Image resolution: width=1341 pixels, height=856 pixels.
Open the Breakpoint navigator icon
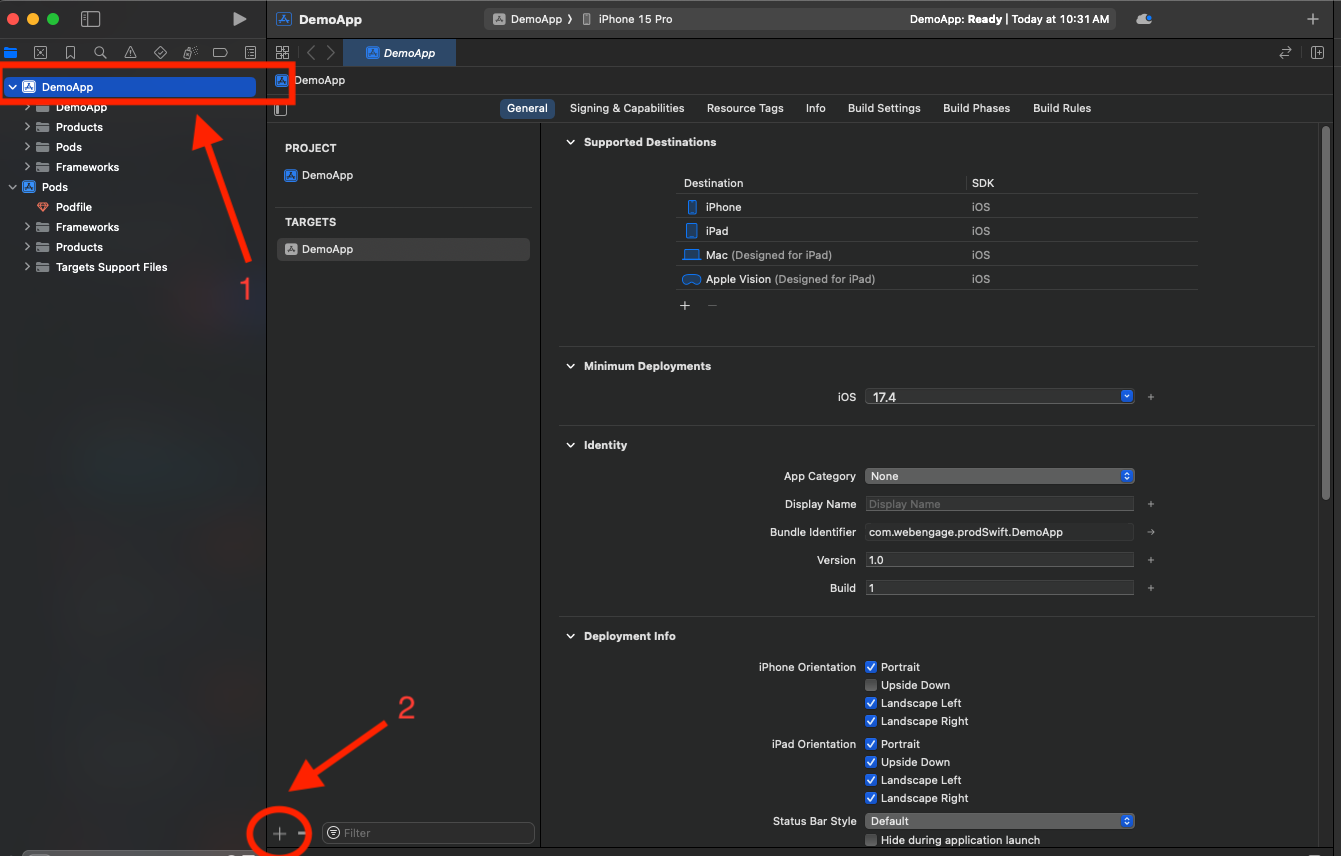pos(220,53)
